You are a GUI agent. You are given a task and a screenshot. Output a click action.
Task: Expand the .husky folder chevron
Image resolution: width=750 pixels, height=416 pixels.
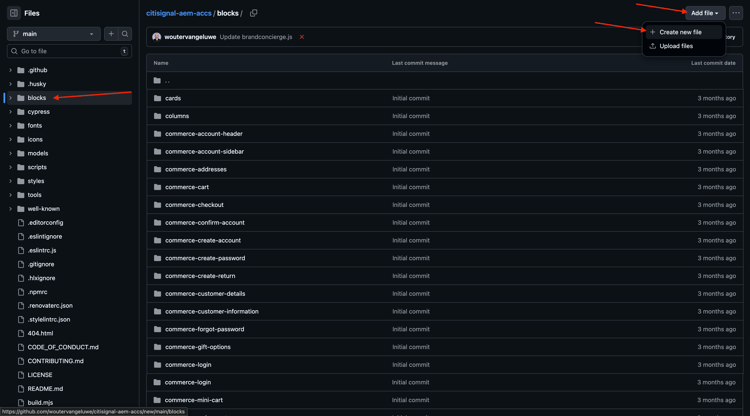click(x=11, y=84)
